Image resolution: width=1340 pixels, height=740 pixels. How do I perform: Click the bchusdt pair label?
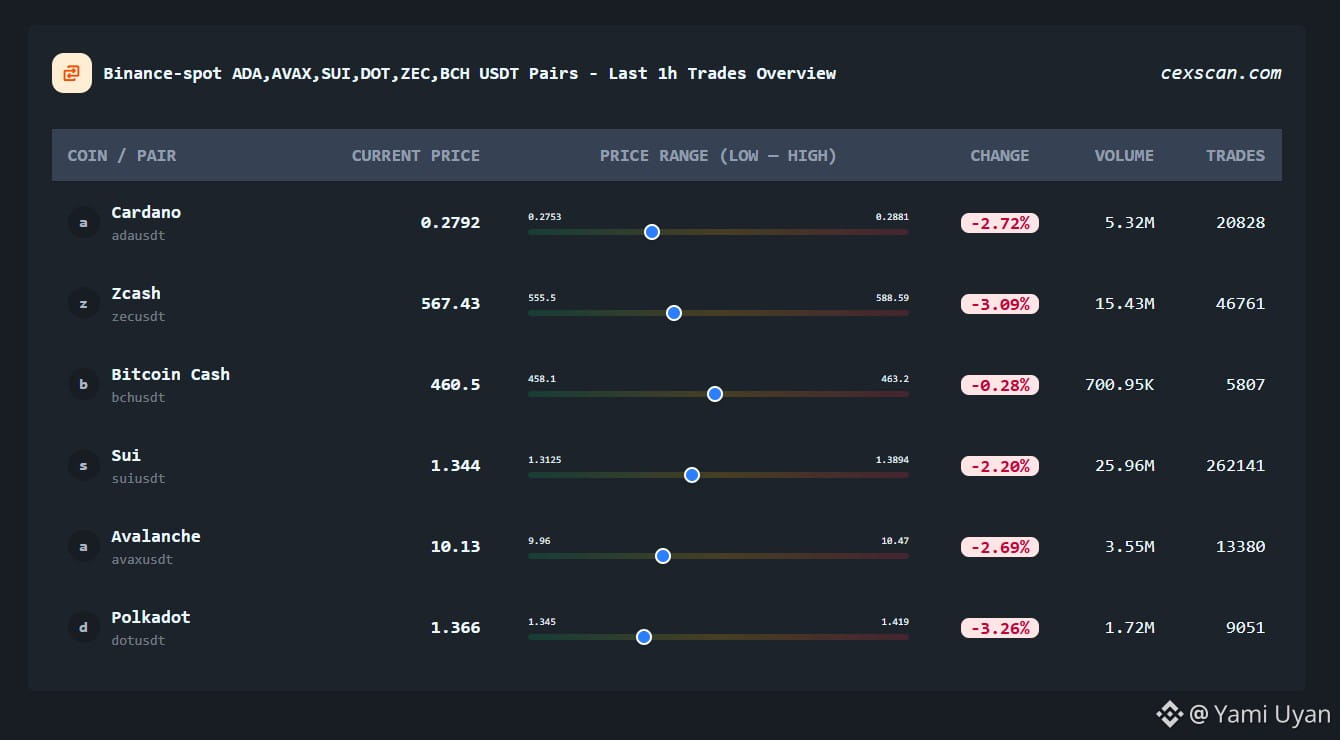pos(138,398)
